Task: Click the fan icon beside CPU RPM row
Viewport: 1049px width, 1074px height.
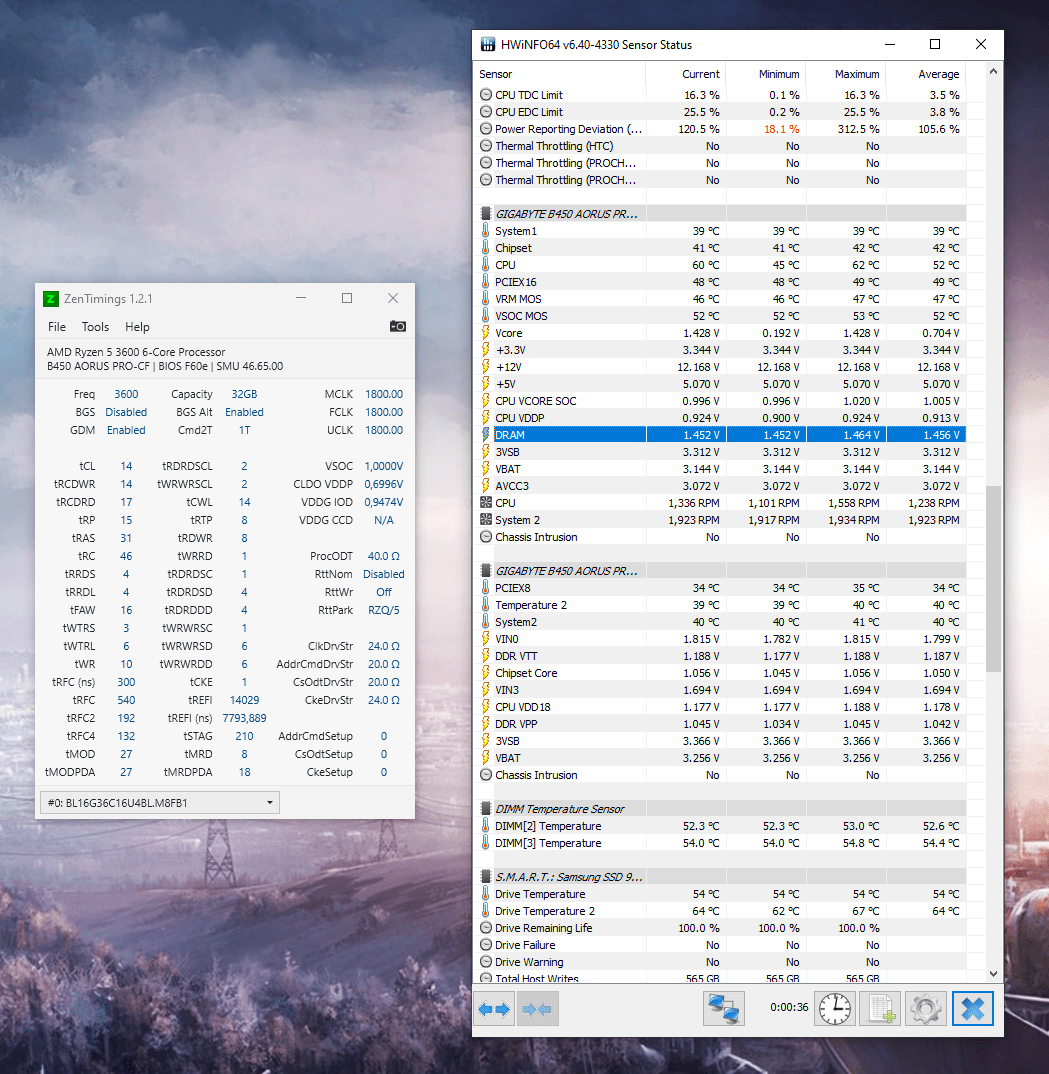Action: (485, 503)
